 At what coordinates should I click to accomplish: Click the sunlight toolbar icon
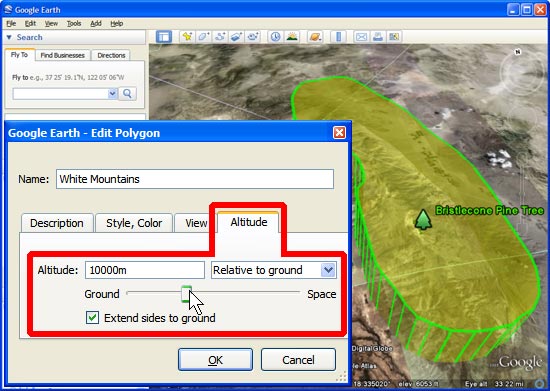pyautogui.click(x=292, y=36)
